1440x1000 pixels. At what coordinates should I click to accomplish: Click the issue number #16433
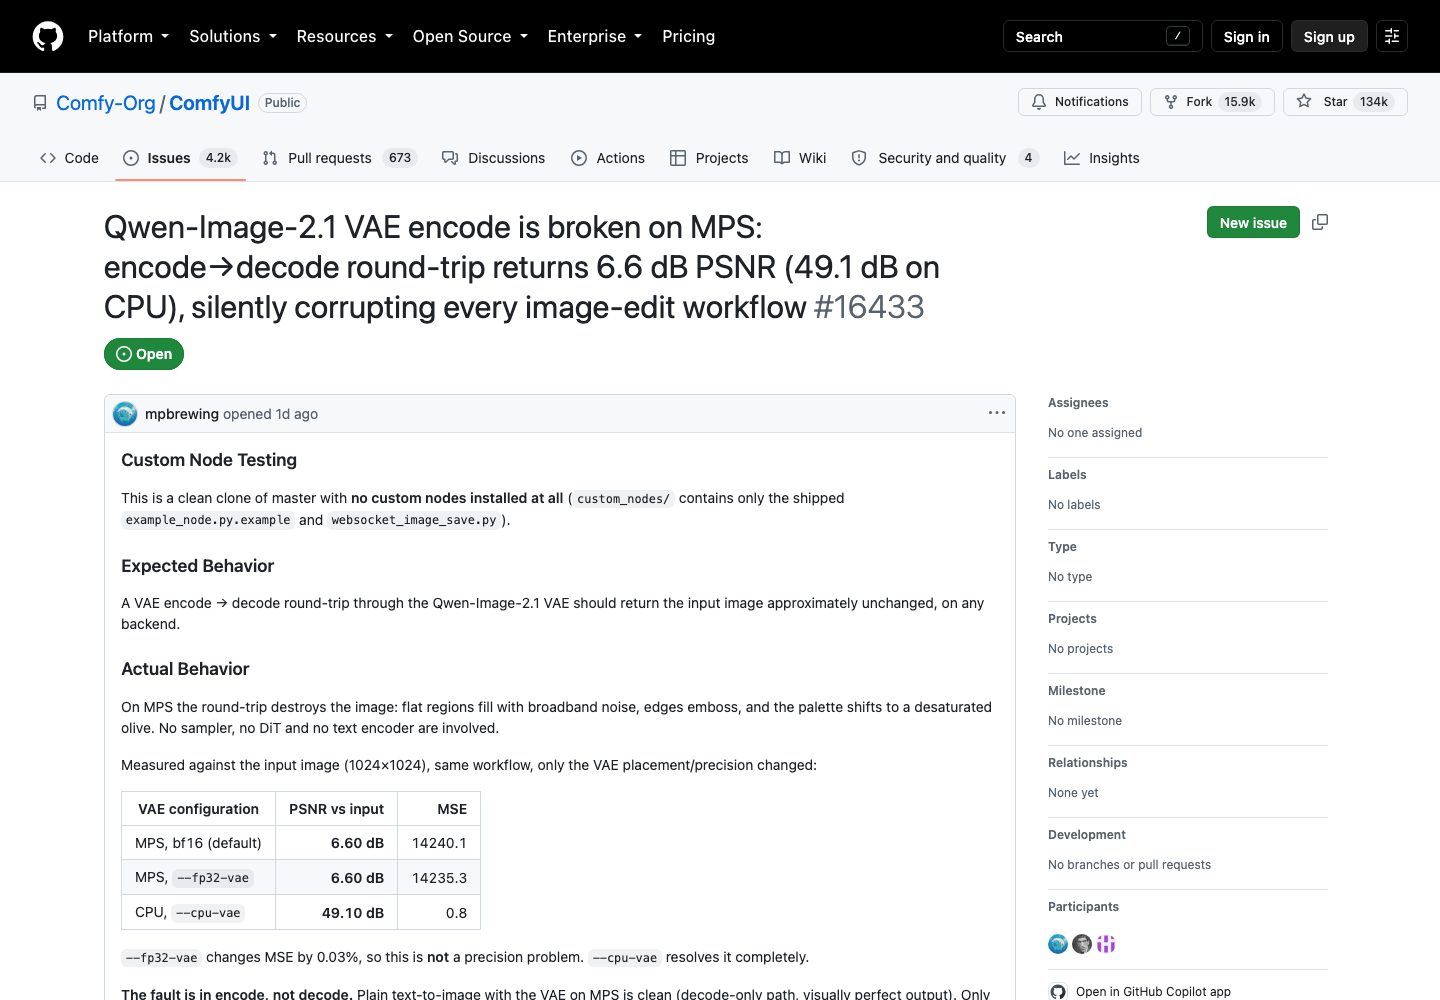point(869,307)
